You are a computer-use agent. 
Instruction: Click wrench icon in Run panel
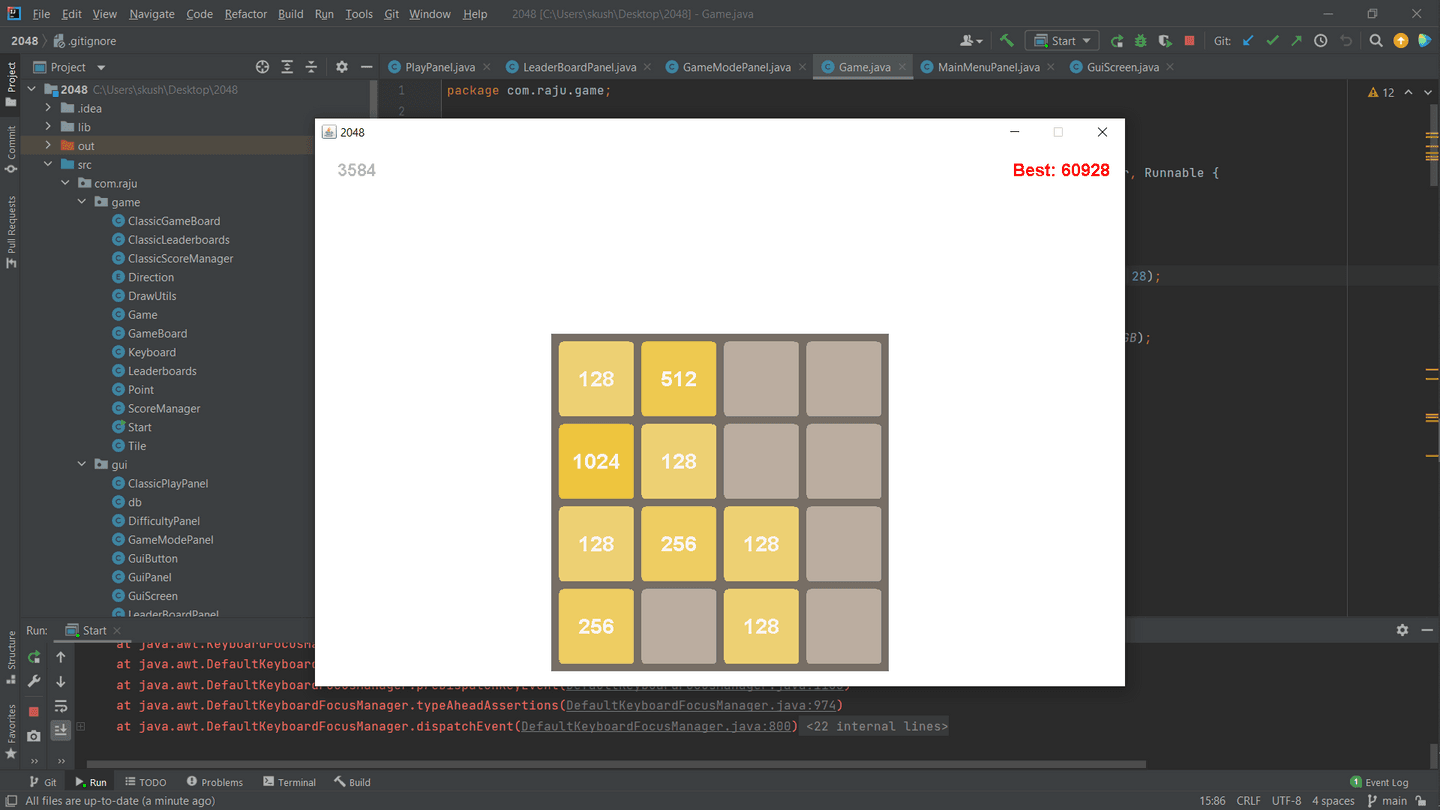pyautogui.click(x=34, y=681)
